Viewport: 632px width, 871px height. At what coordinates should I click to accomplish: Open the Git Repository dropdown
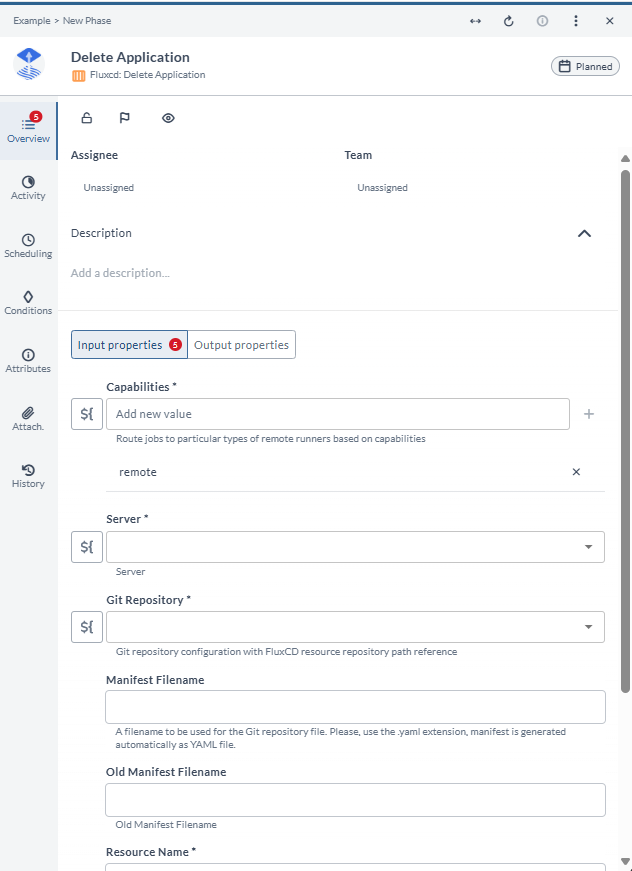[x=355, y=627]
